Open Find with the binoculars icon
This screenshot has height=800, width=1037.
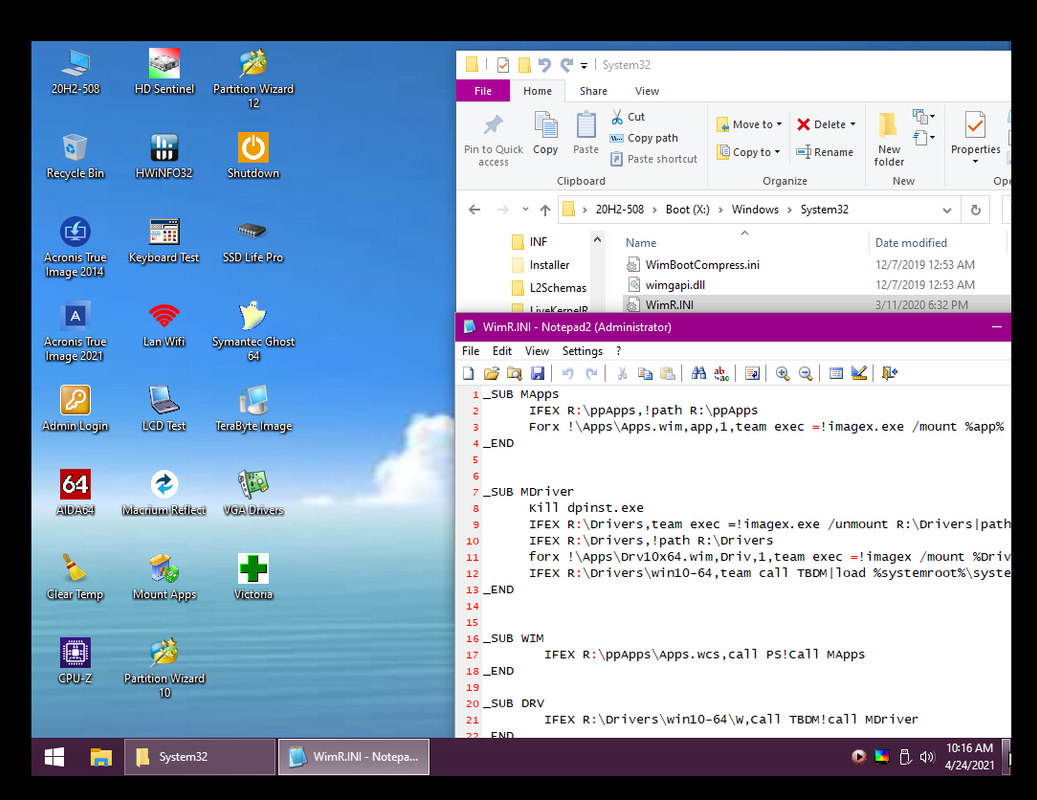[x=698, y=374]
